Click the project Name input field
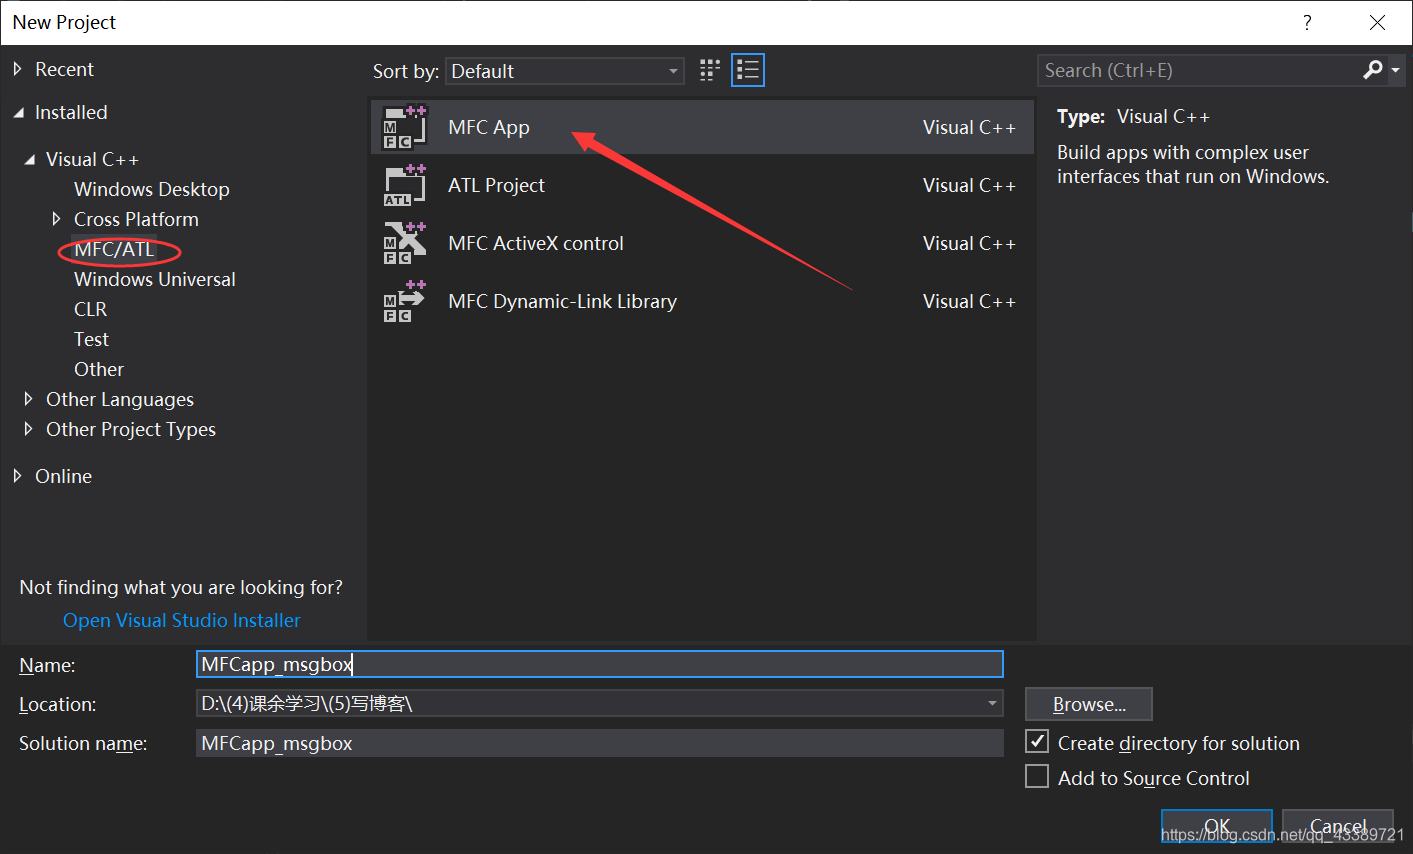The image size is (1413, 854). [x=600, y=664]
